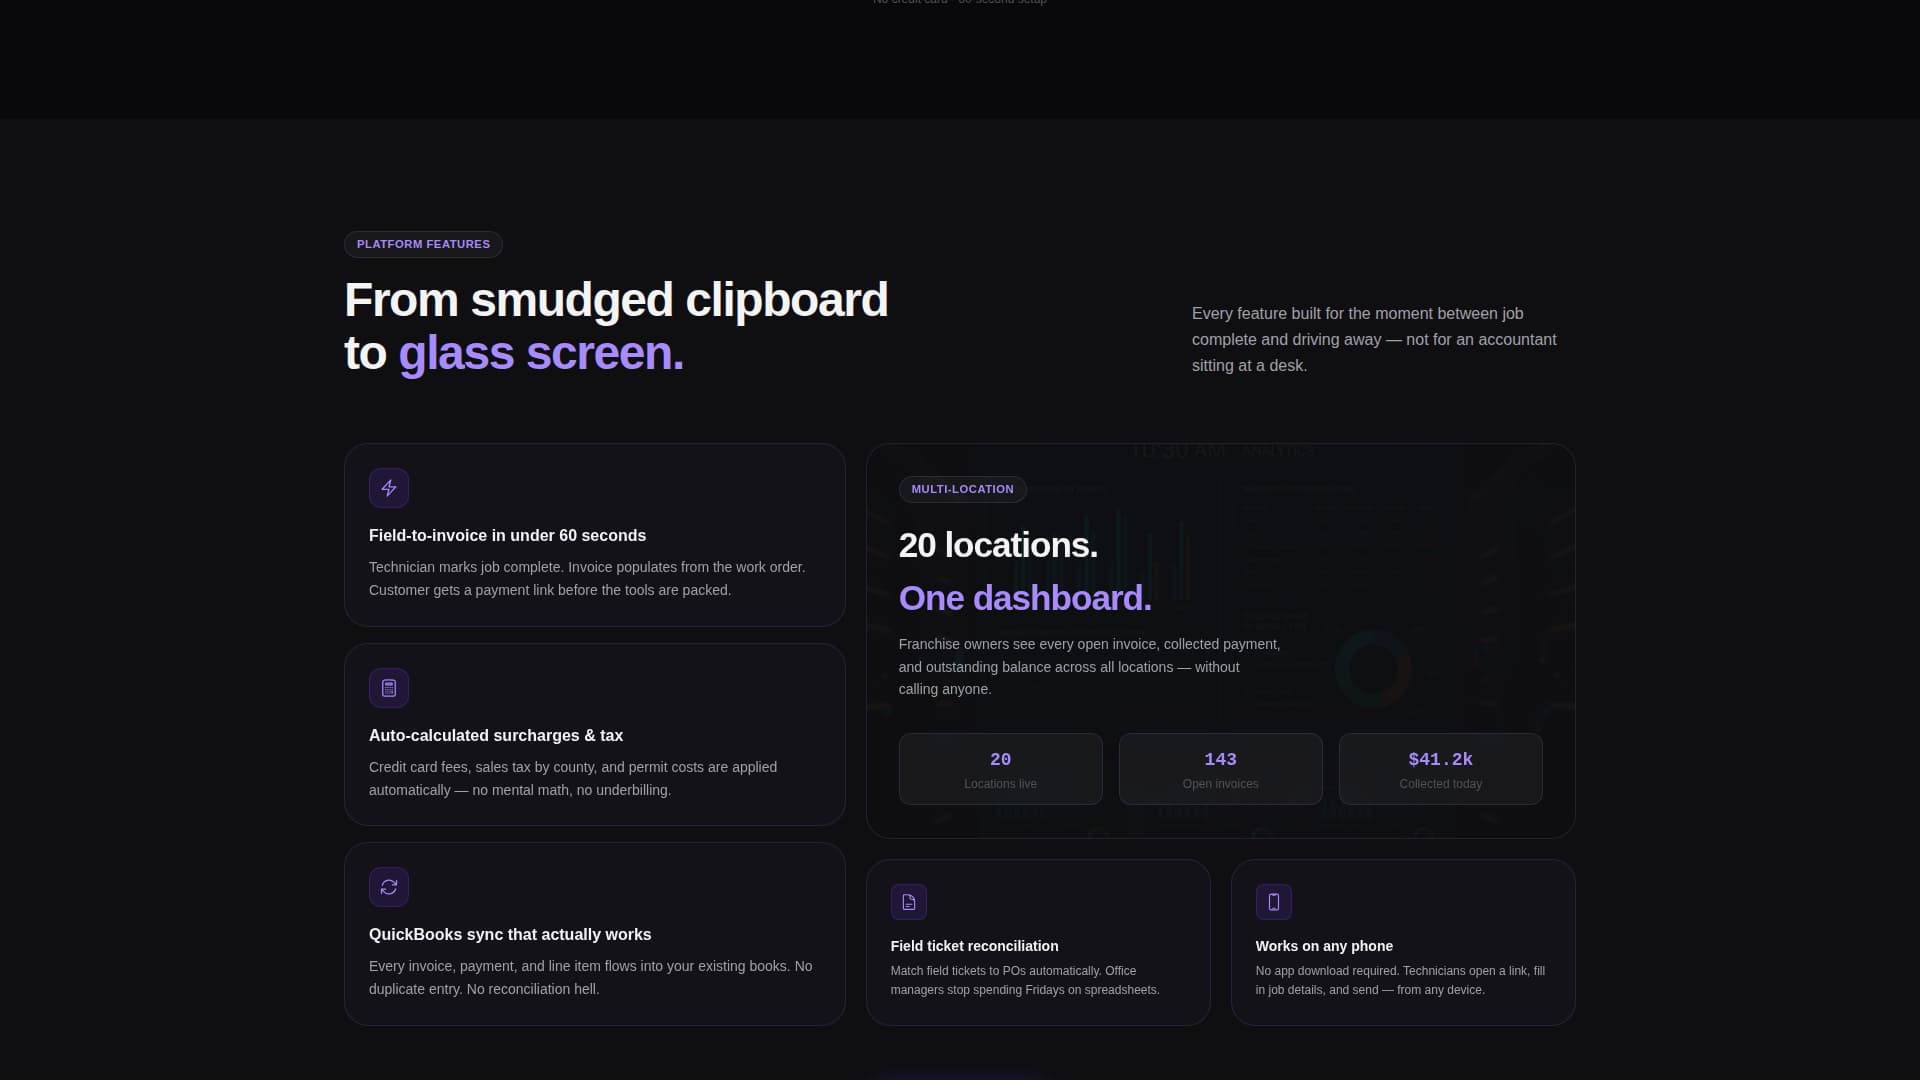Select the file icon on field ticket reconciliation card

point(909,901)
